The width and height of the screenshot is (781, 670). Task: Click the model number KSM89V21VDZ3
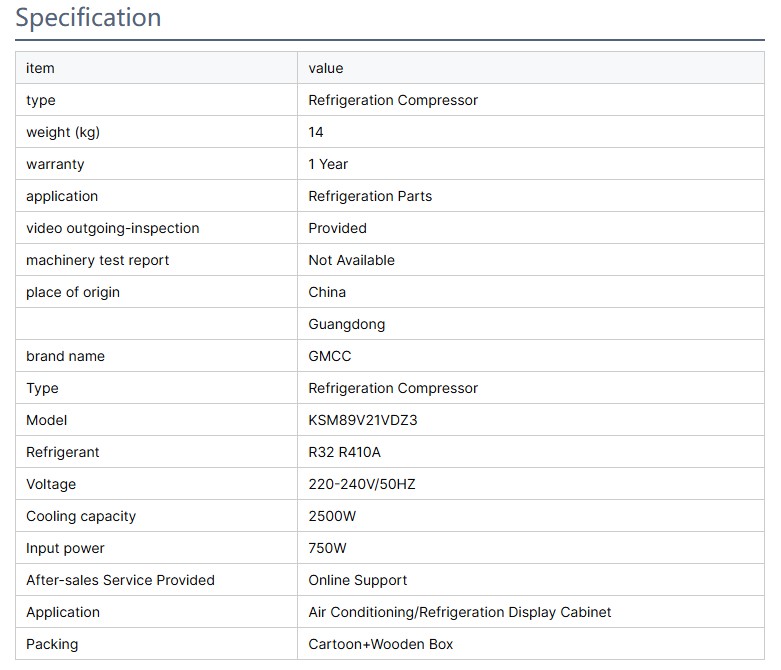click(x=363, y=420)
